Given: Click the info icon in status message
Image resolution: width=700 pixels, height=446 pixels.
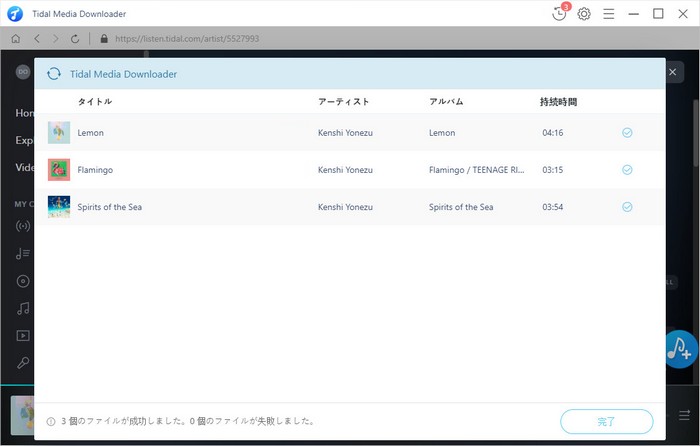Looking at the screenshot, I should coord(51,421).
